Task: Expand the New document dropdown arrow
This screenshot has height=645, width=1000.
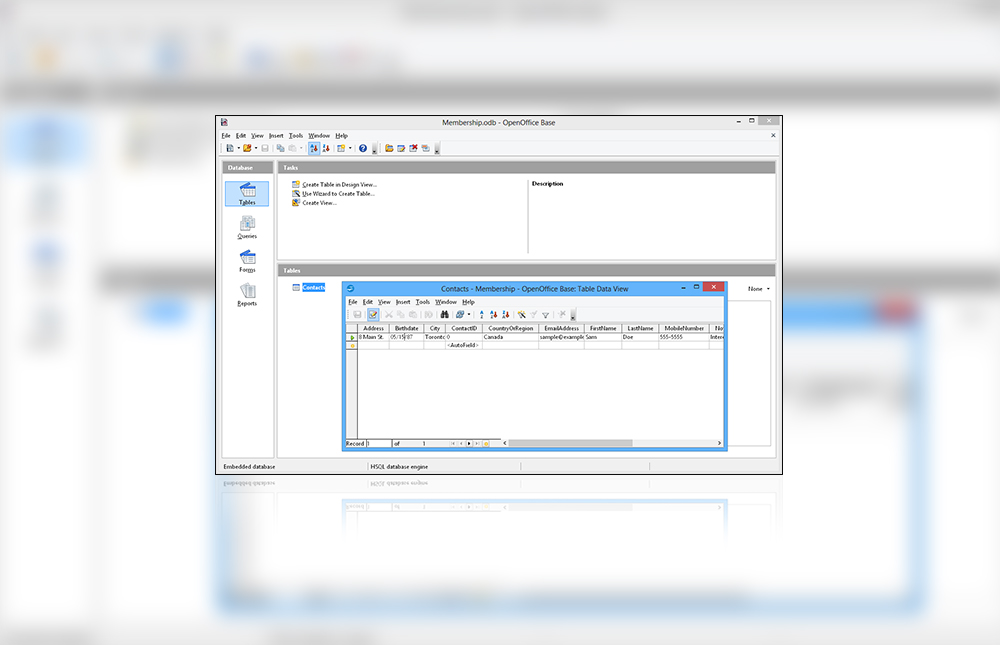Action: coord(239,148)
